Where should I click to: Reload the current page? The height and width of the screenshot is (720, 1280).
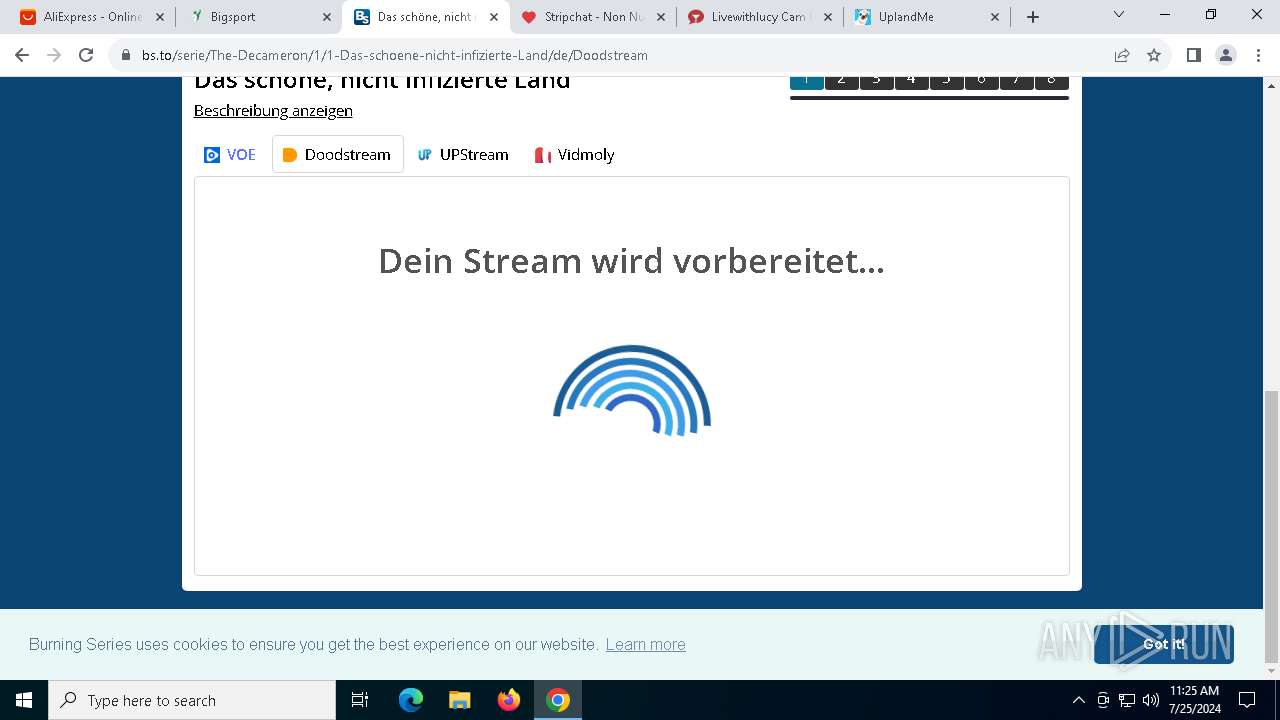pyautogui.click(x=86, y=55)
